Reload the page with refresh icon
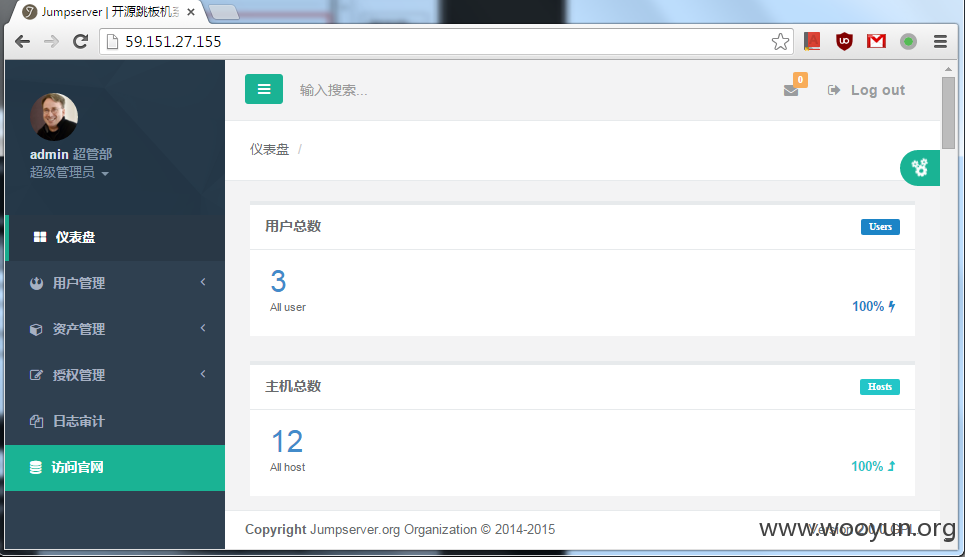Screen dimensions: 965x557 80,41
